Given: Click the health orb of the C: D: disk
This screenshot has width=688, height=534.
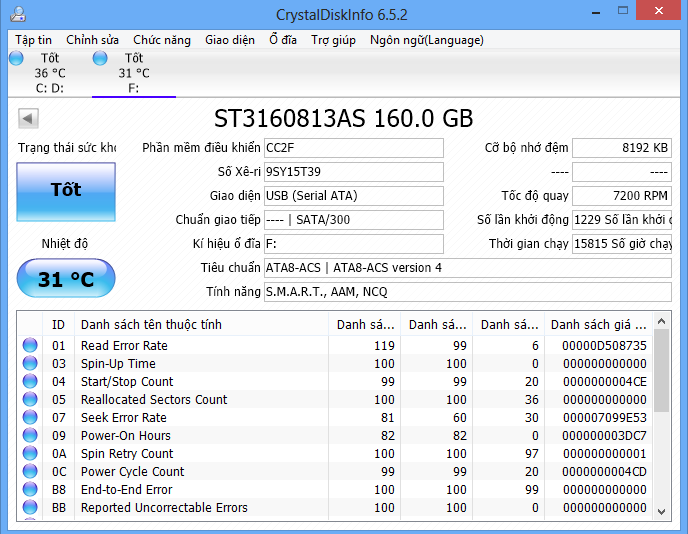Looking at the screenshot, I should pyautogui.click(x=16, y=59).
